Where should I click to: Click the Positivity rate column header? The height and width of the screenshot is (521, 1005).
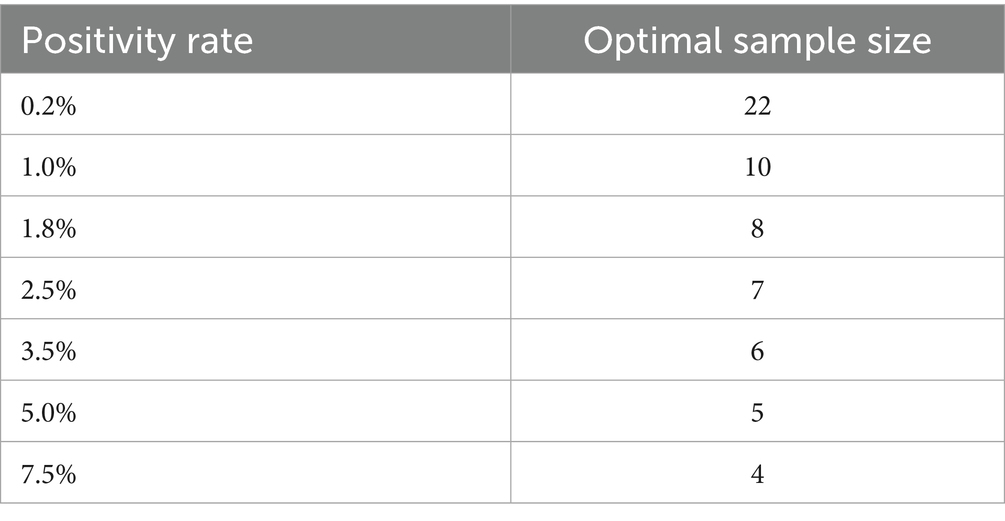[x=138, y=40]
